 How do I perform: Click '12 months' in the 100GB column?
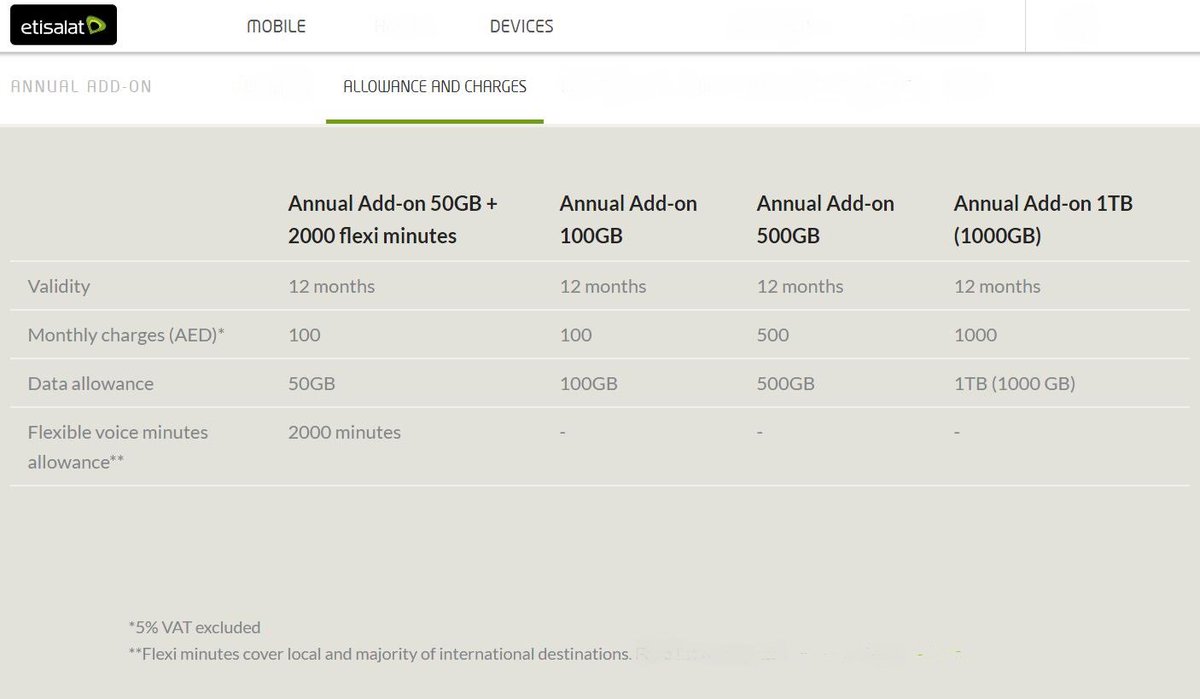(603, 286)
